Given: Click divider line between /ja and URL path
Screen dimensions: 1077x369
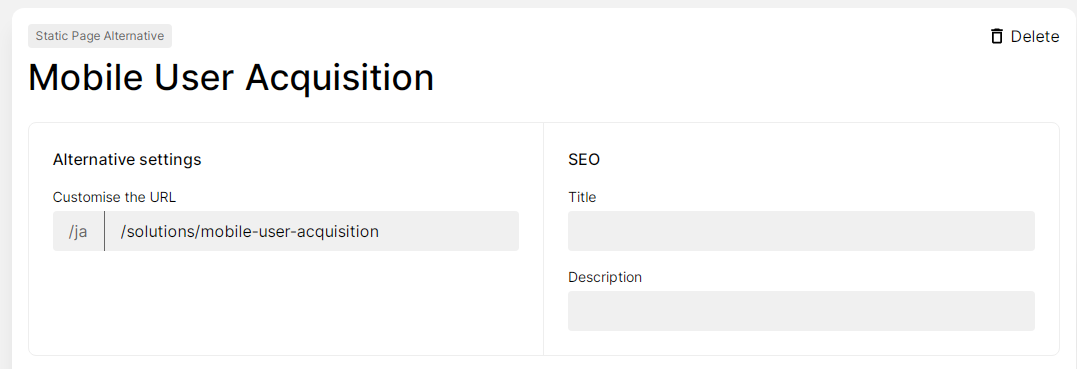Looking at the screenshot, I should pos(104,231).
